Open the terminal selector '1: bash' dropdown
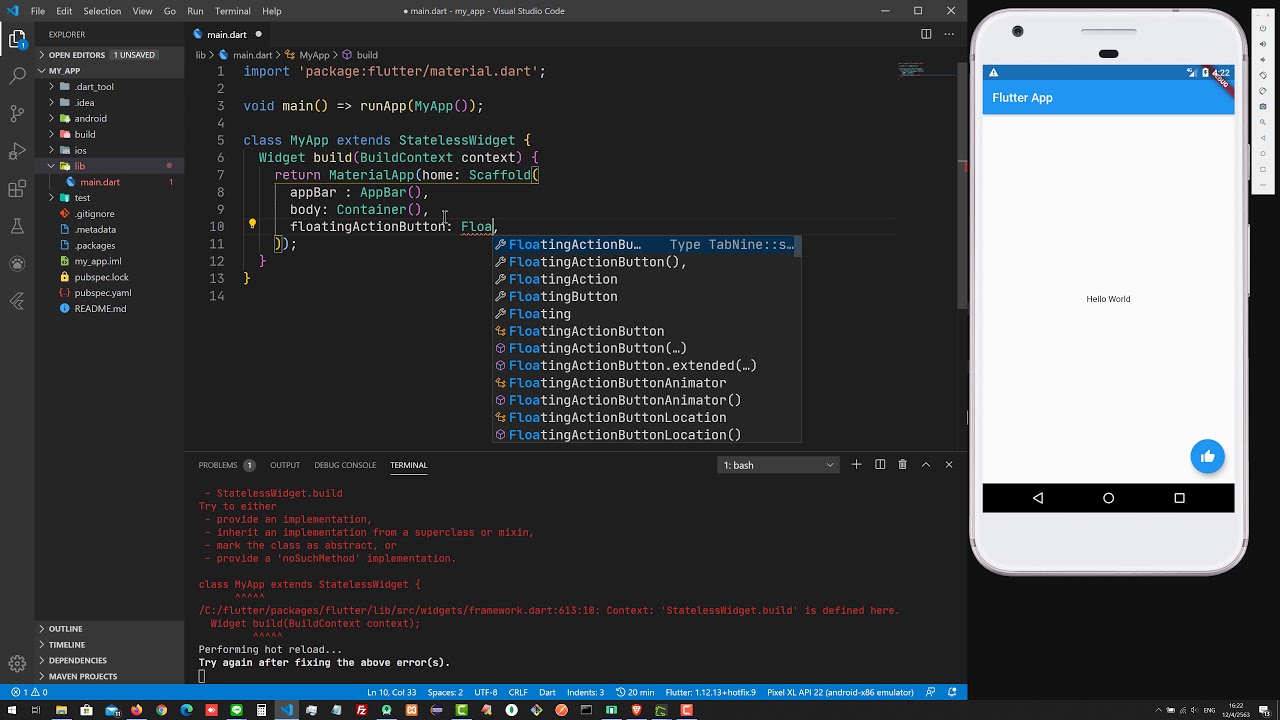The height and width of the screenshot is (720, 1280). pyautogui.click(x=779, y=465)
